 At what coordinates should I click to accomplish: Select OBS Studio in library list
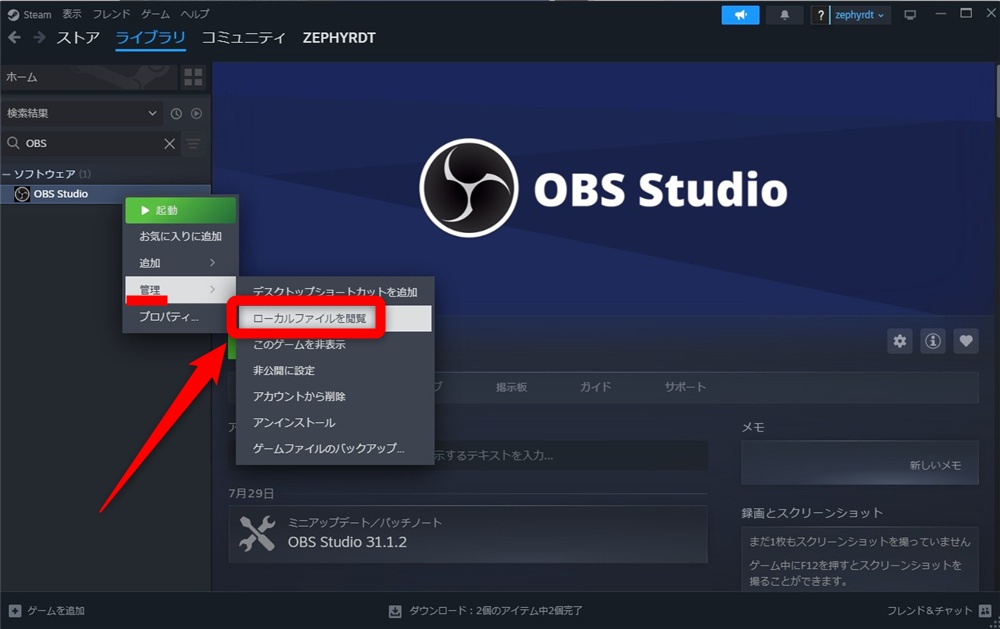point(105,194)
